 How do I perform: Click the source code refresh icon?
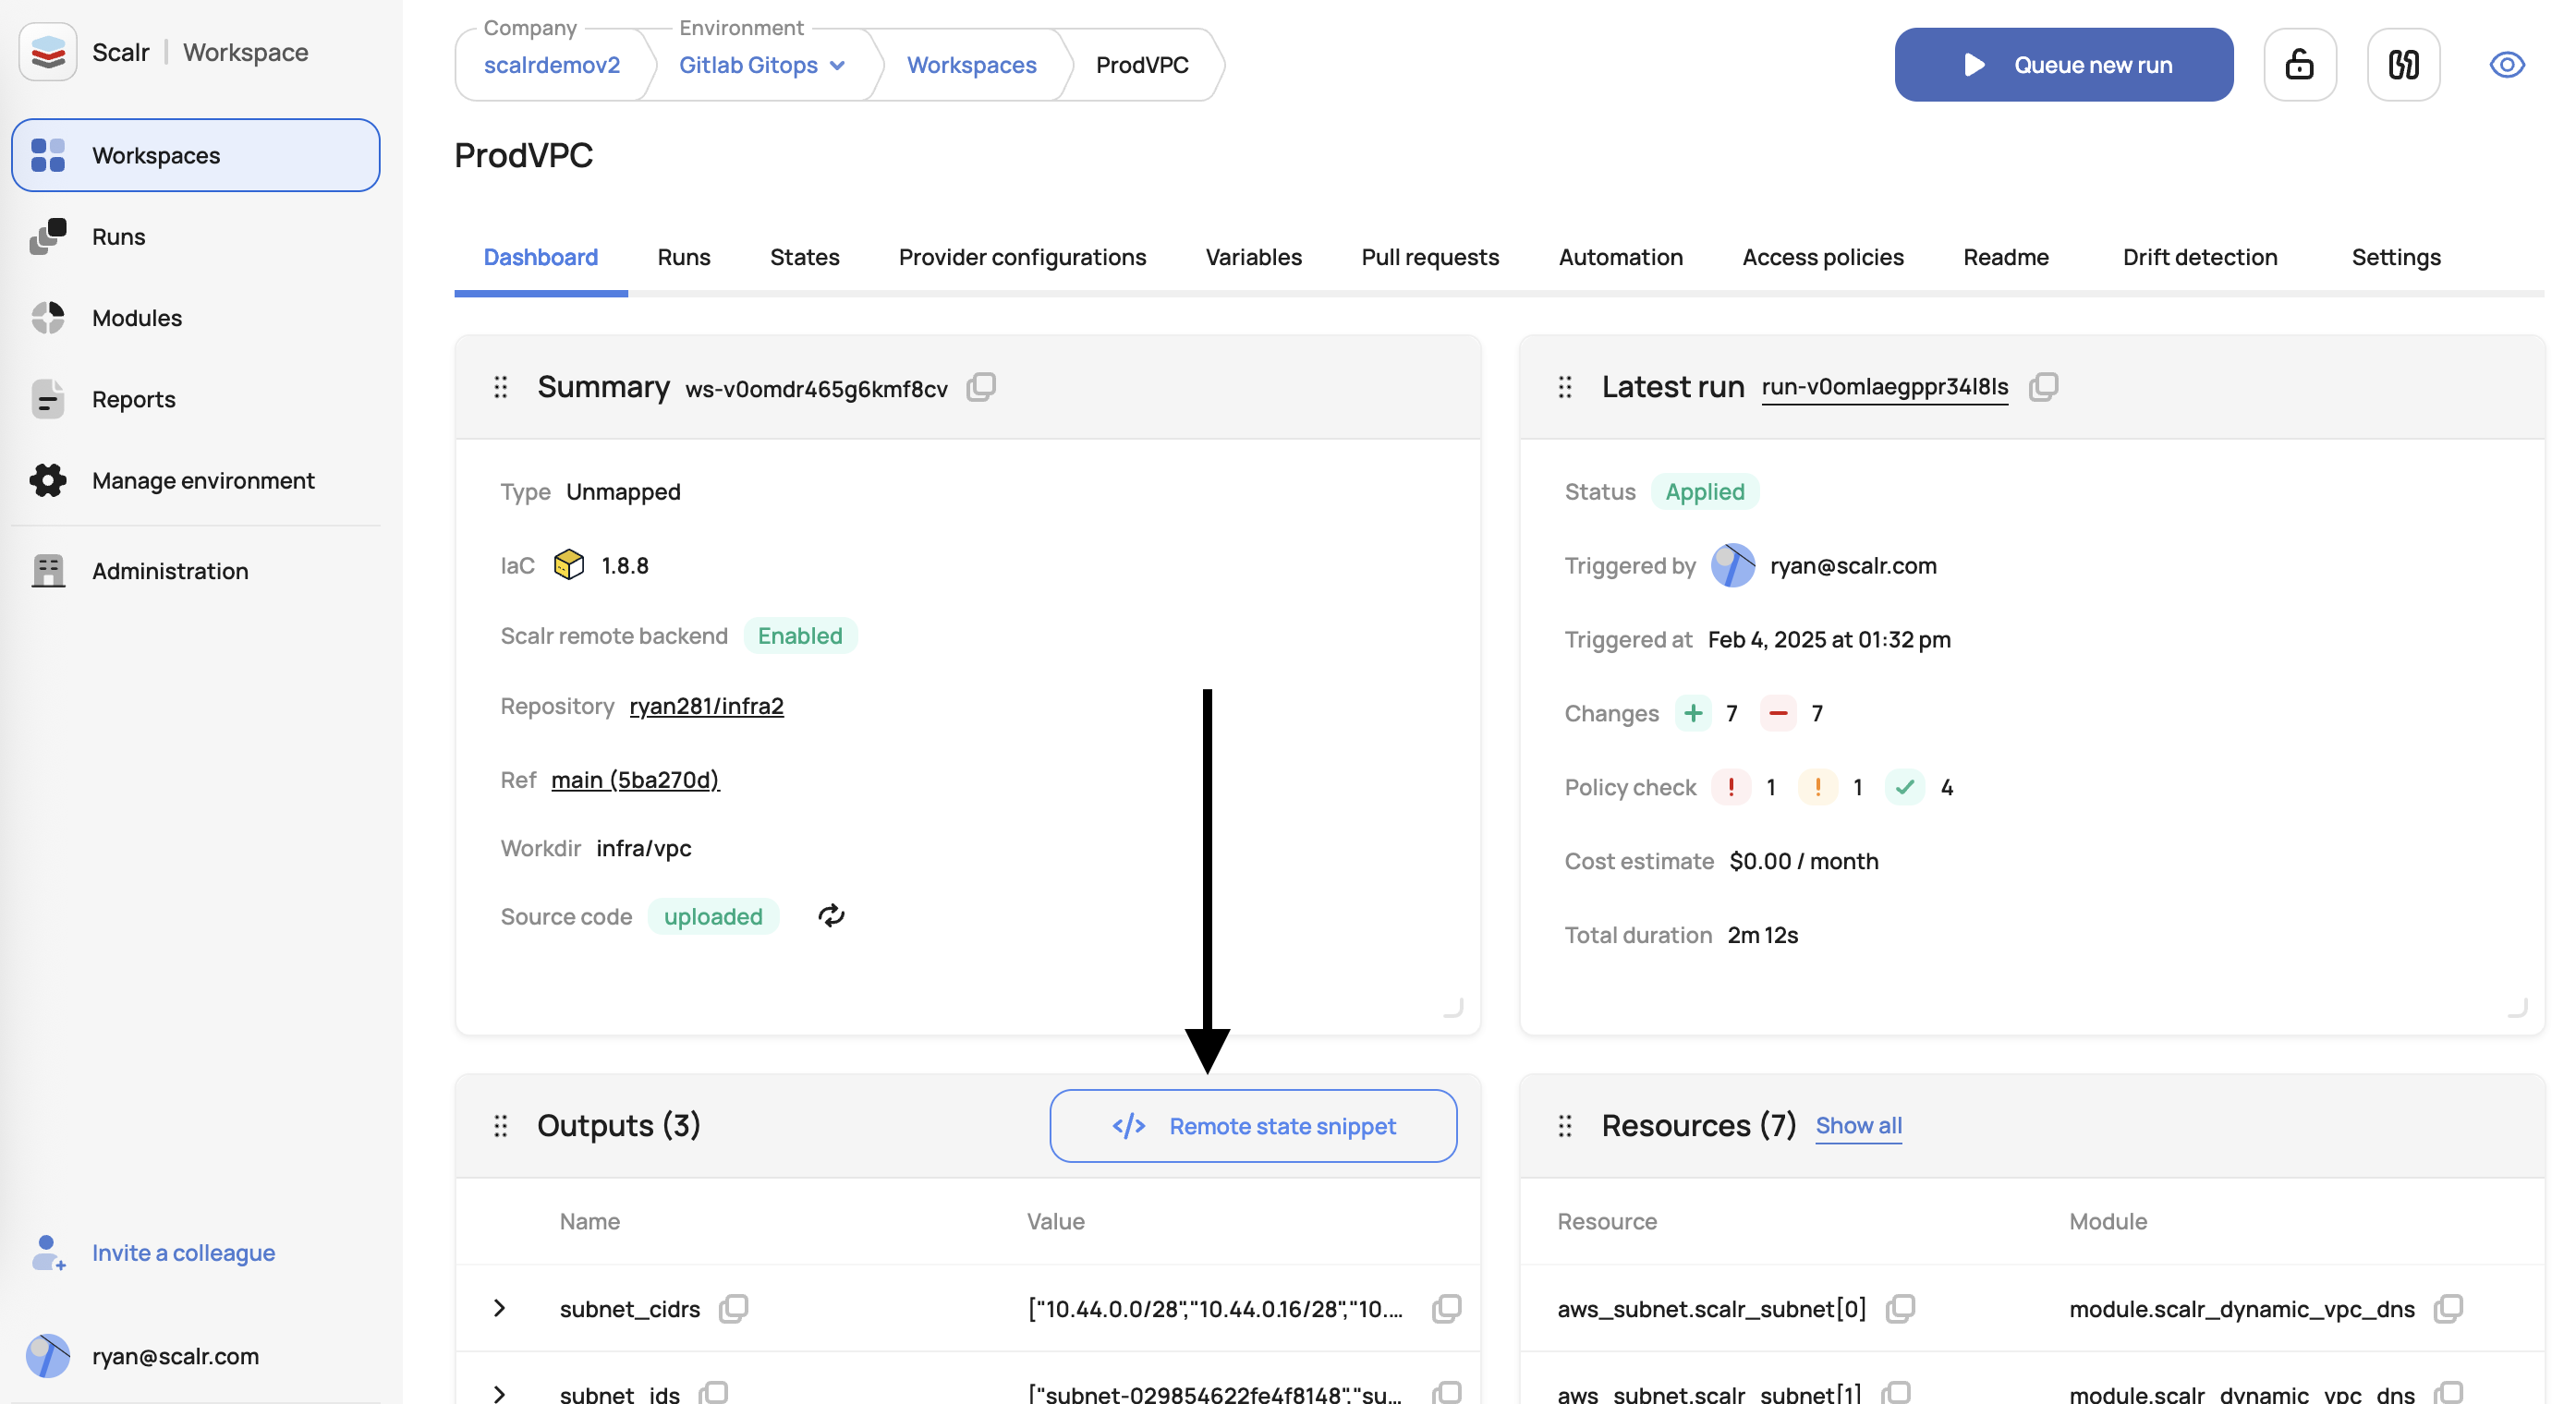coord(831,915)
